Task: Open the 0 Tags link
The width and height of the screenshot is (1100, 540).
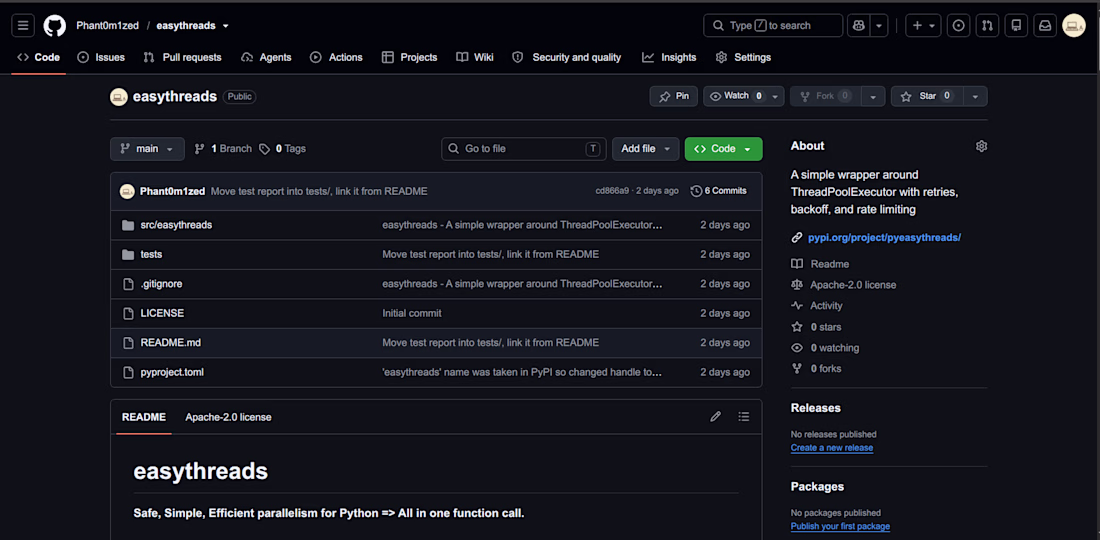Action: click(x=282, y=149)
